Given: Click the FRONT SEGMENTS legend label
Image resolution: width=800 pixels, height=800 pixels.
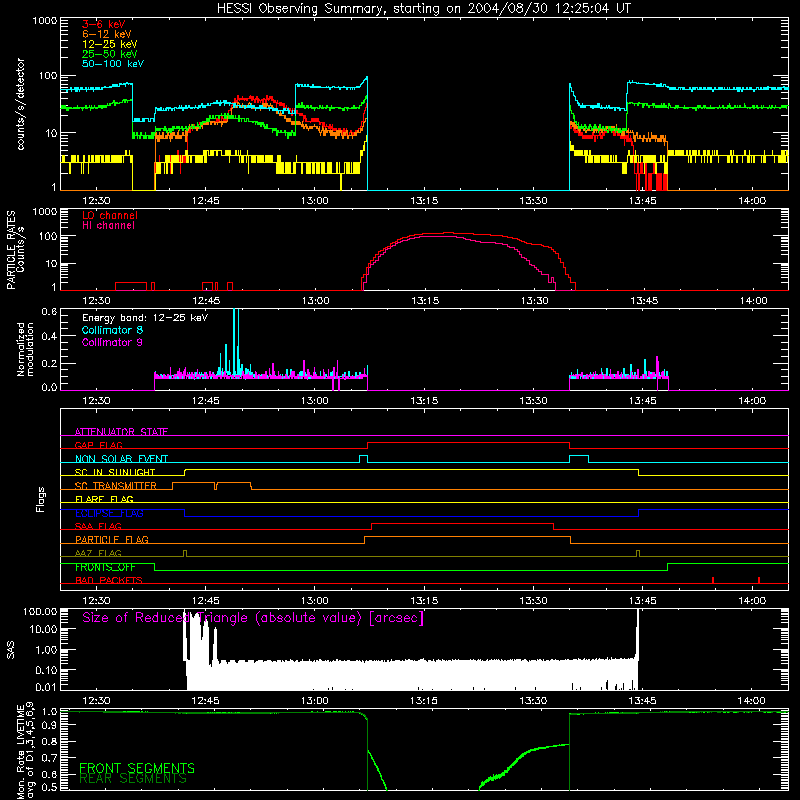Looking at the screenshot, I should click(x=137, y=768).
